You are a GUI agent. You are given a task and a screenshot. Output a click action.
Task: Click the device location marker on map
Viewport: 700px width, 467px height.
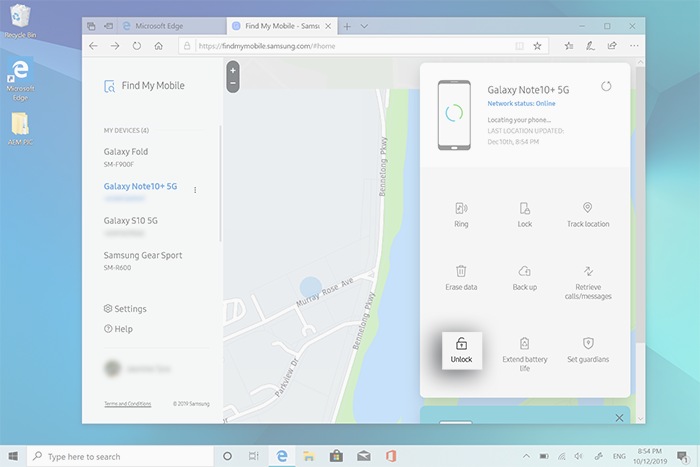[311, 287]
